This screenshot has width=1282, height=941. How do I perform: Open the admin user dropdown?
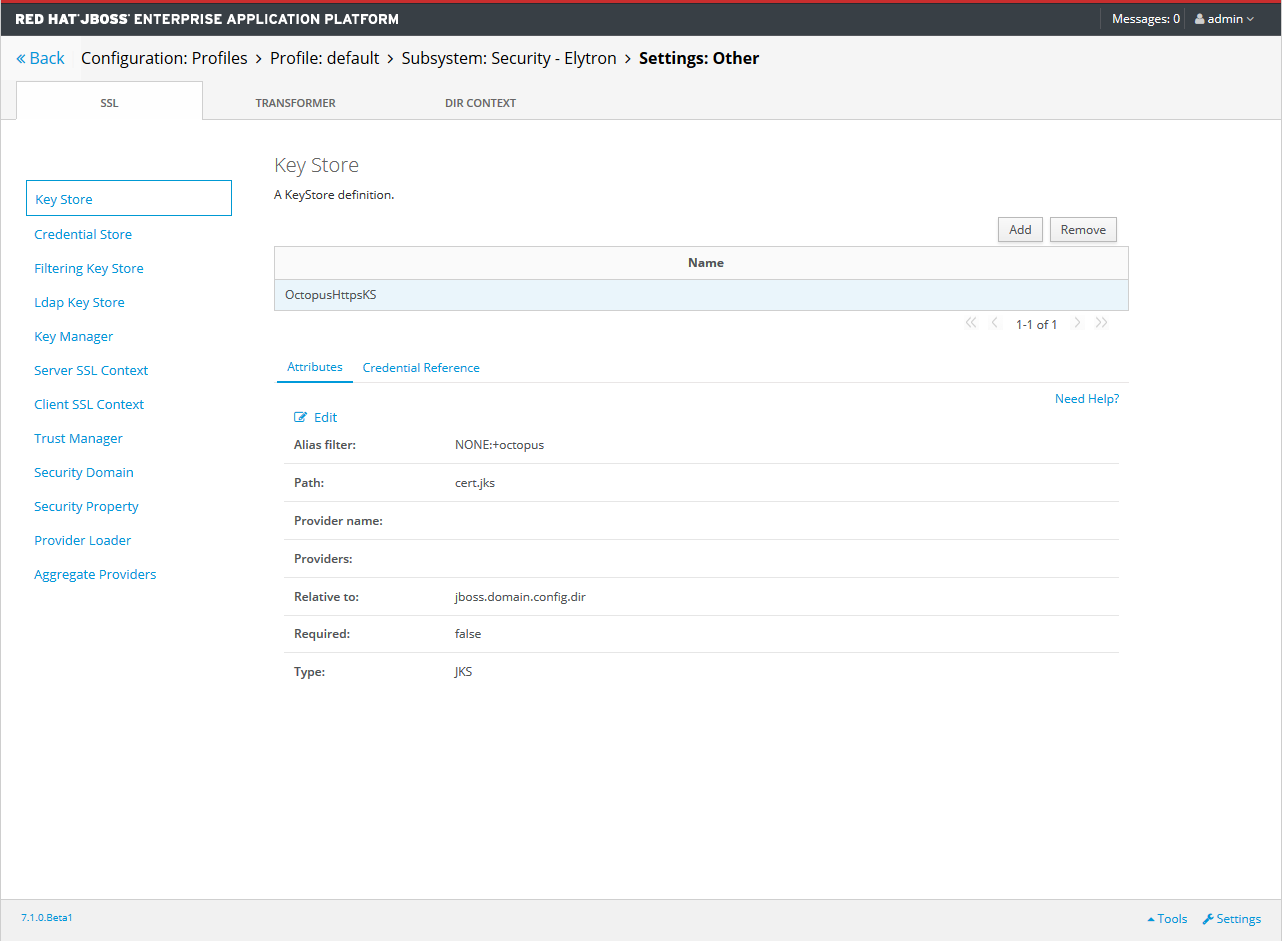pos(1224,19)
